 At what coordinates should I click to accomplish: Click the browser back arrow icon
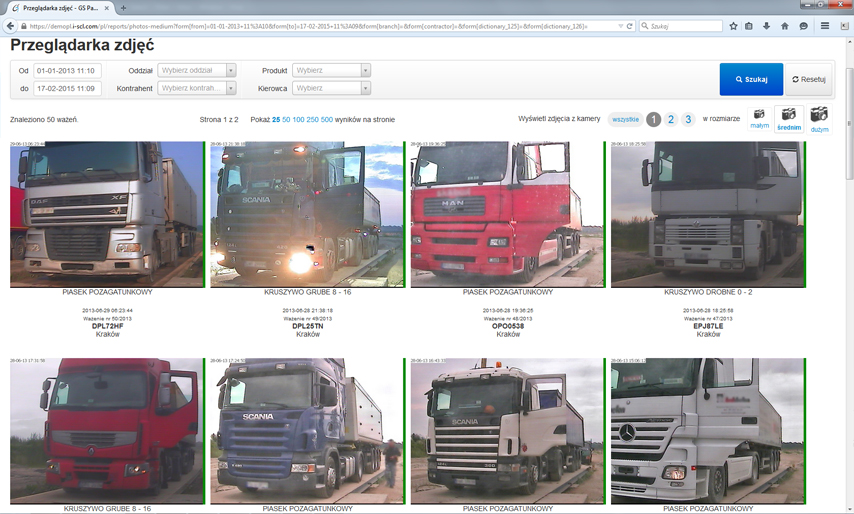tap(11, 26)
